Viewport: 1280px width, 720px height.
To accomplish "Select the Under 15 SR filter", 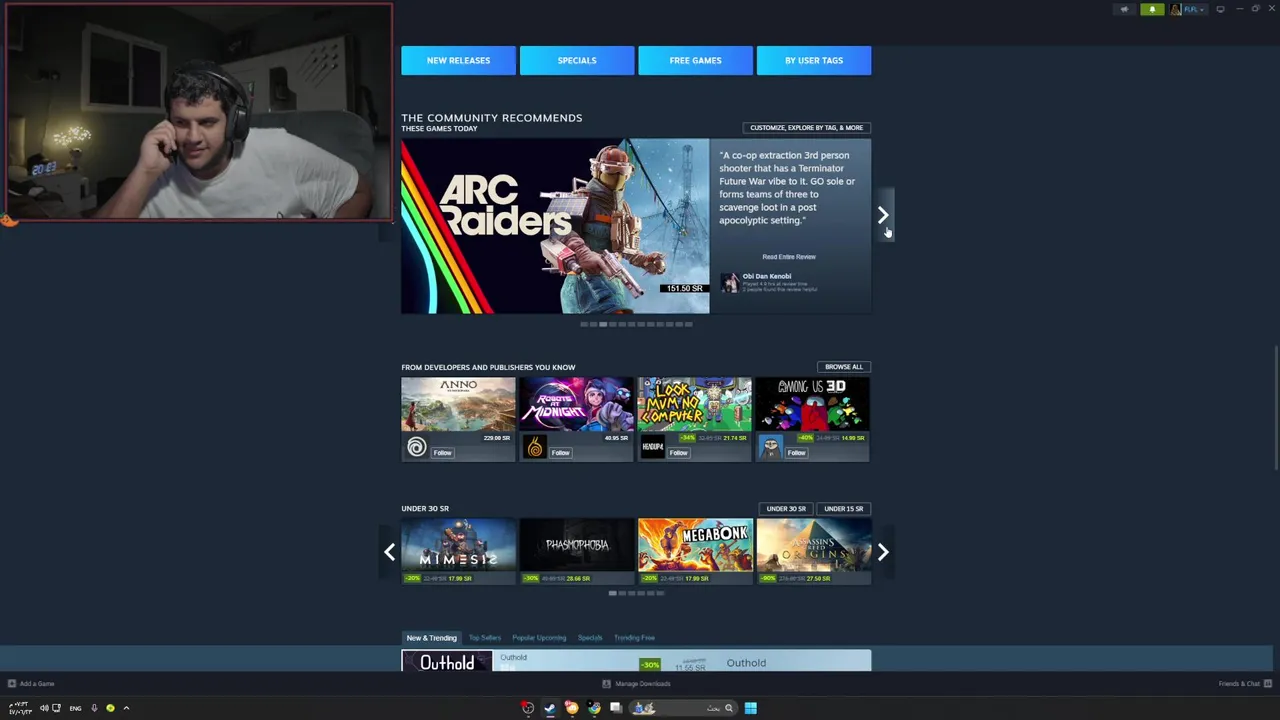I will tap(843, 509).
